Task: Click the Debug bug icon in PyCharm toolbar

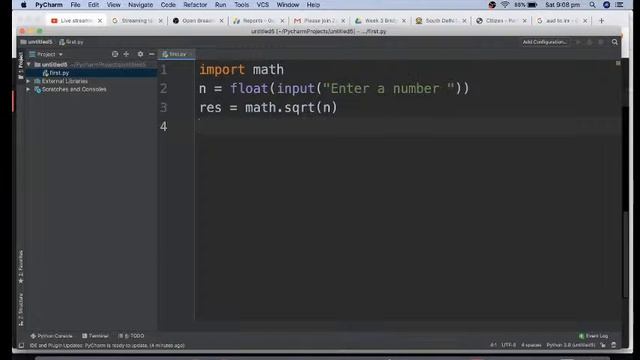Action: (589, 42)
